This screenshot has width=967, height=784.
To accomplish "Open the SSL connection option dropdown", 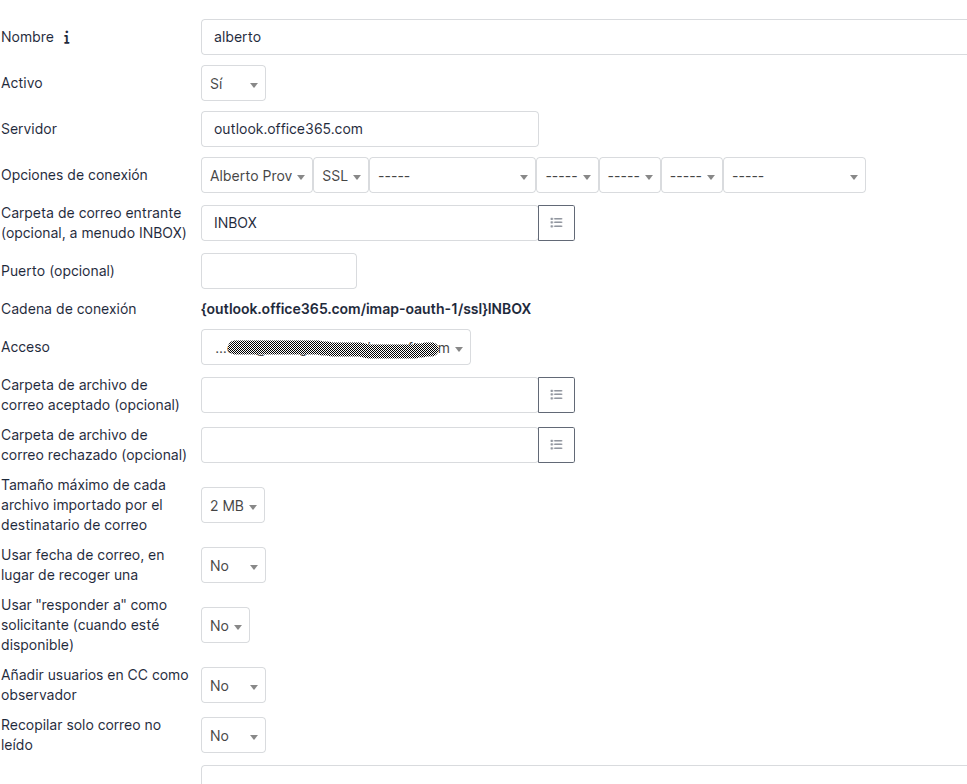I will click(x=341, y=176).
